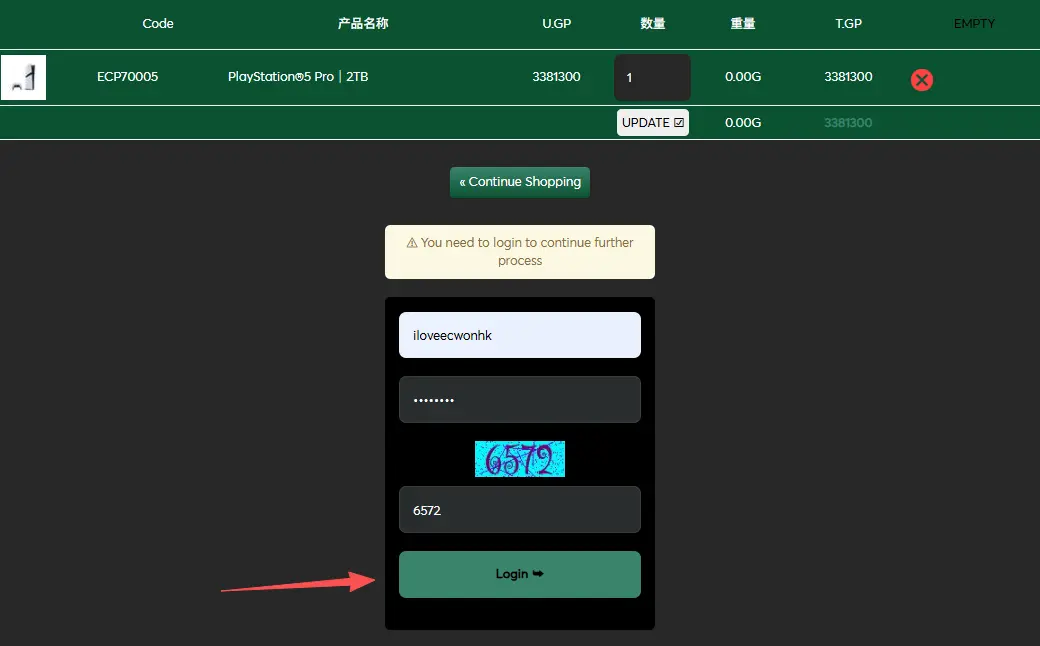Click the 重量 column header
The image size is (1040, 646).
(x=743, y=23)
